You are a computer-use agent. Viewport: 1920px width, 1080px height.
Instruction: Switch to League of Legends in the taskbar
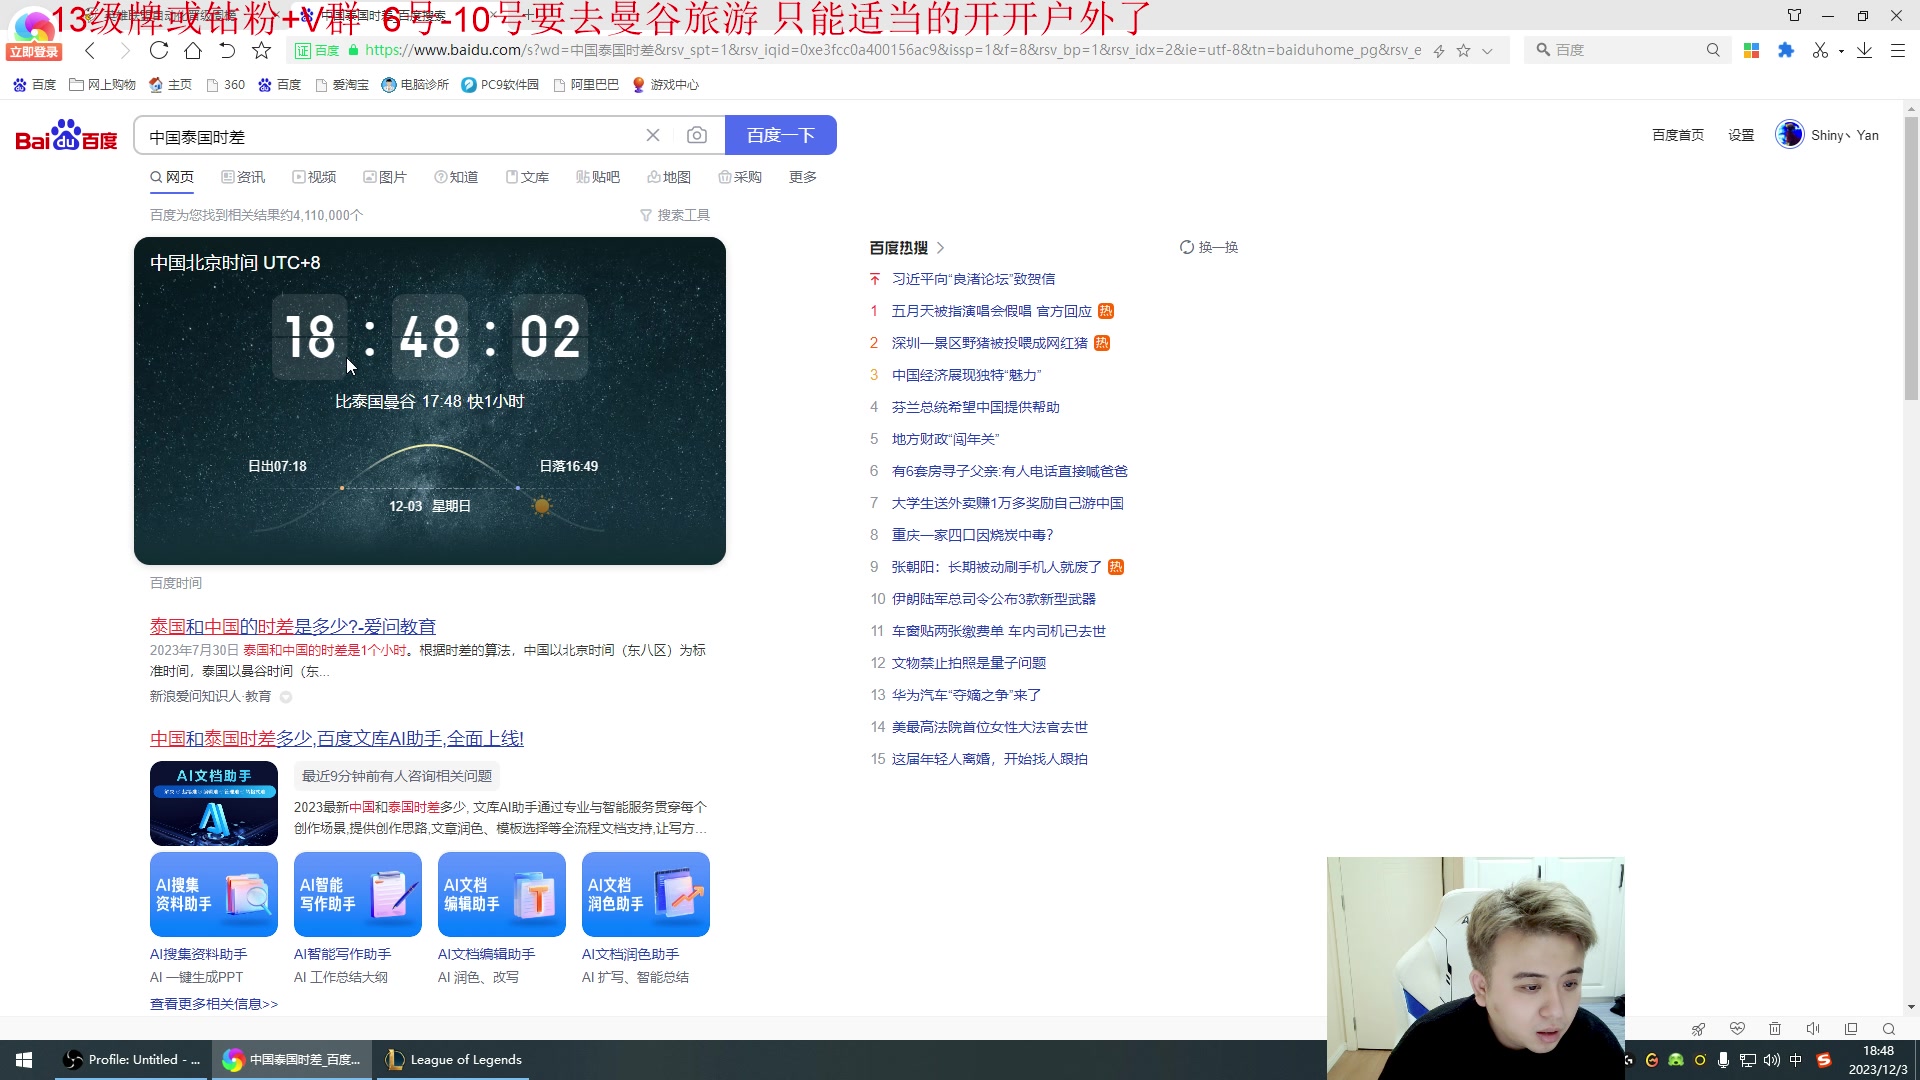pyautogui.click(x=455, y=1060)
